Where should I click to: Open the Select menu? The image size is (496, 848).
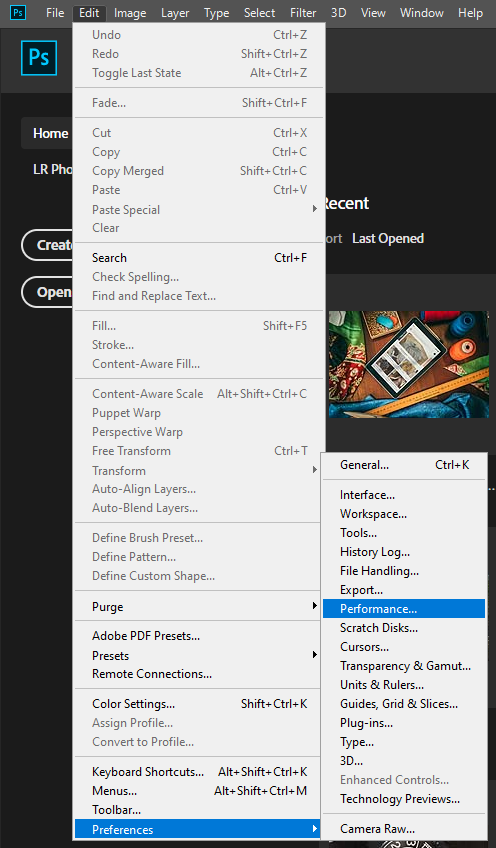tap(260, 12)
